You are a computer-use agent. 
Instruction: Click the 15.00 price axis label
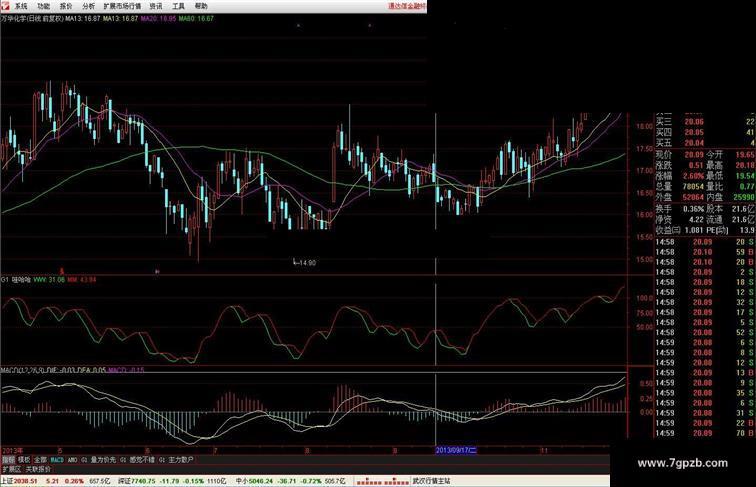tap(644, 259)
